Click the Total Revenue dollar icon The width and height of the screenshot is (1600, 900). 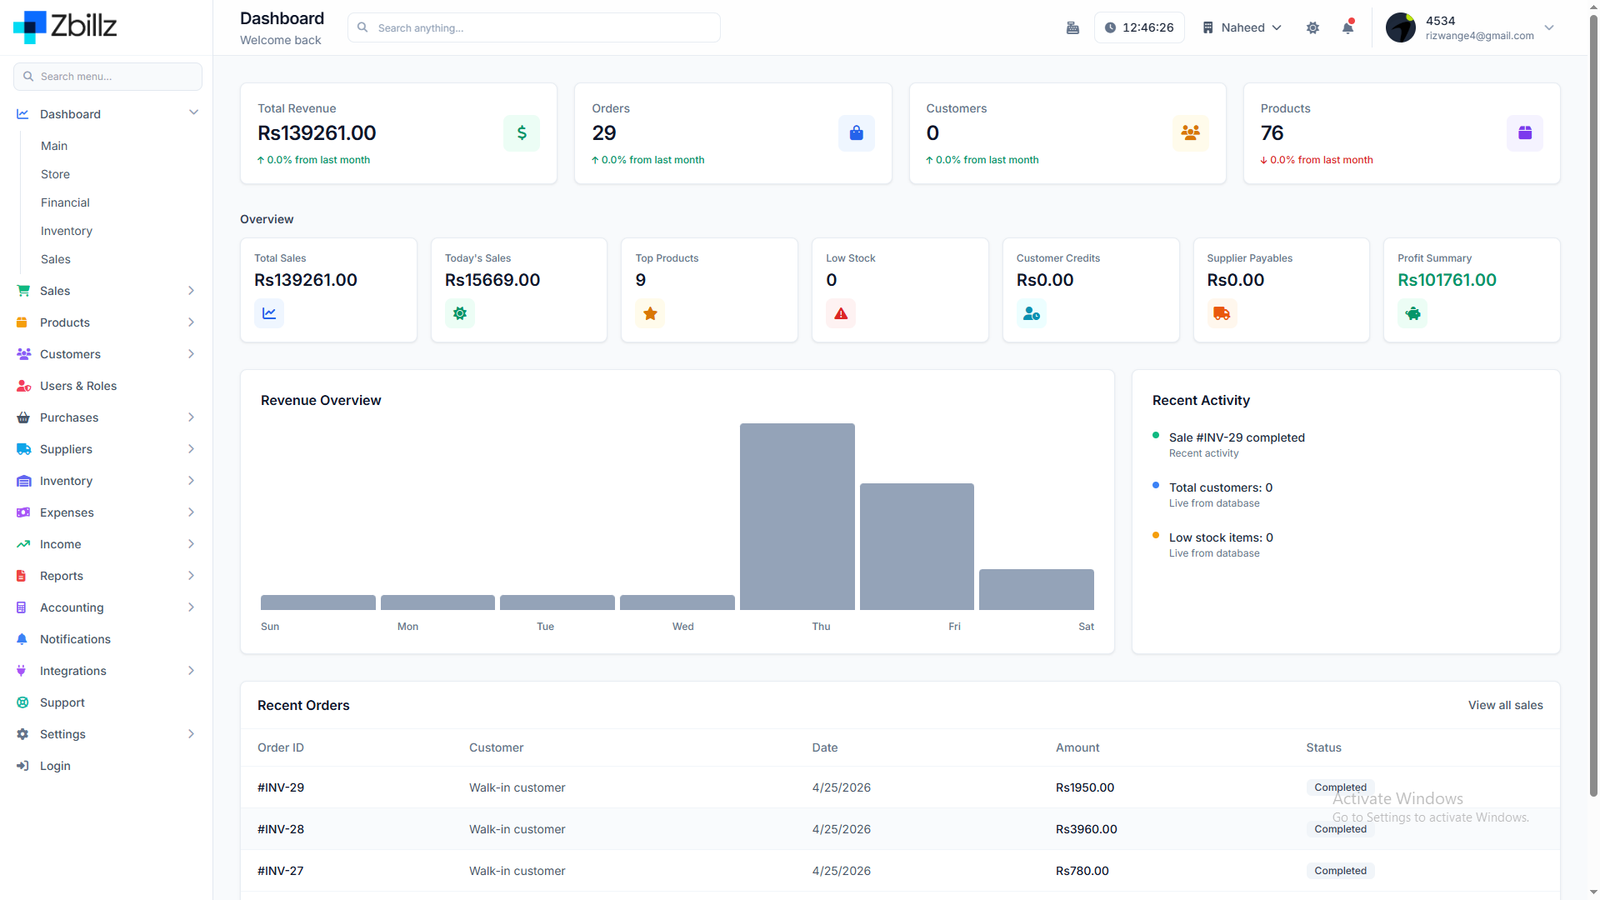pos(522,133)
